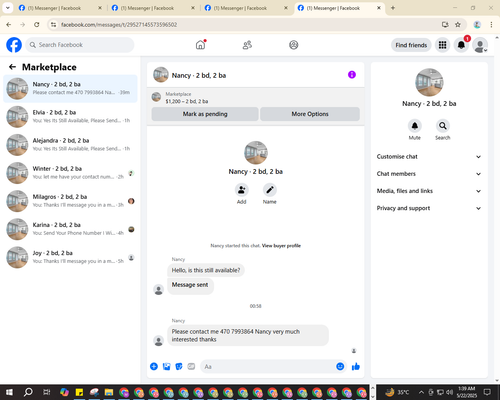Expand Privacy and support section

tap(429, 208)
